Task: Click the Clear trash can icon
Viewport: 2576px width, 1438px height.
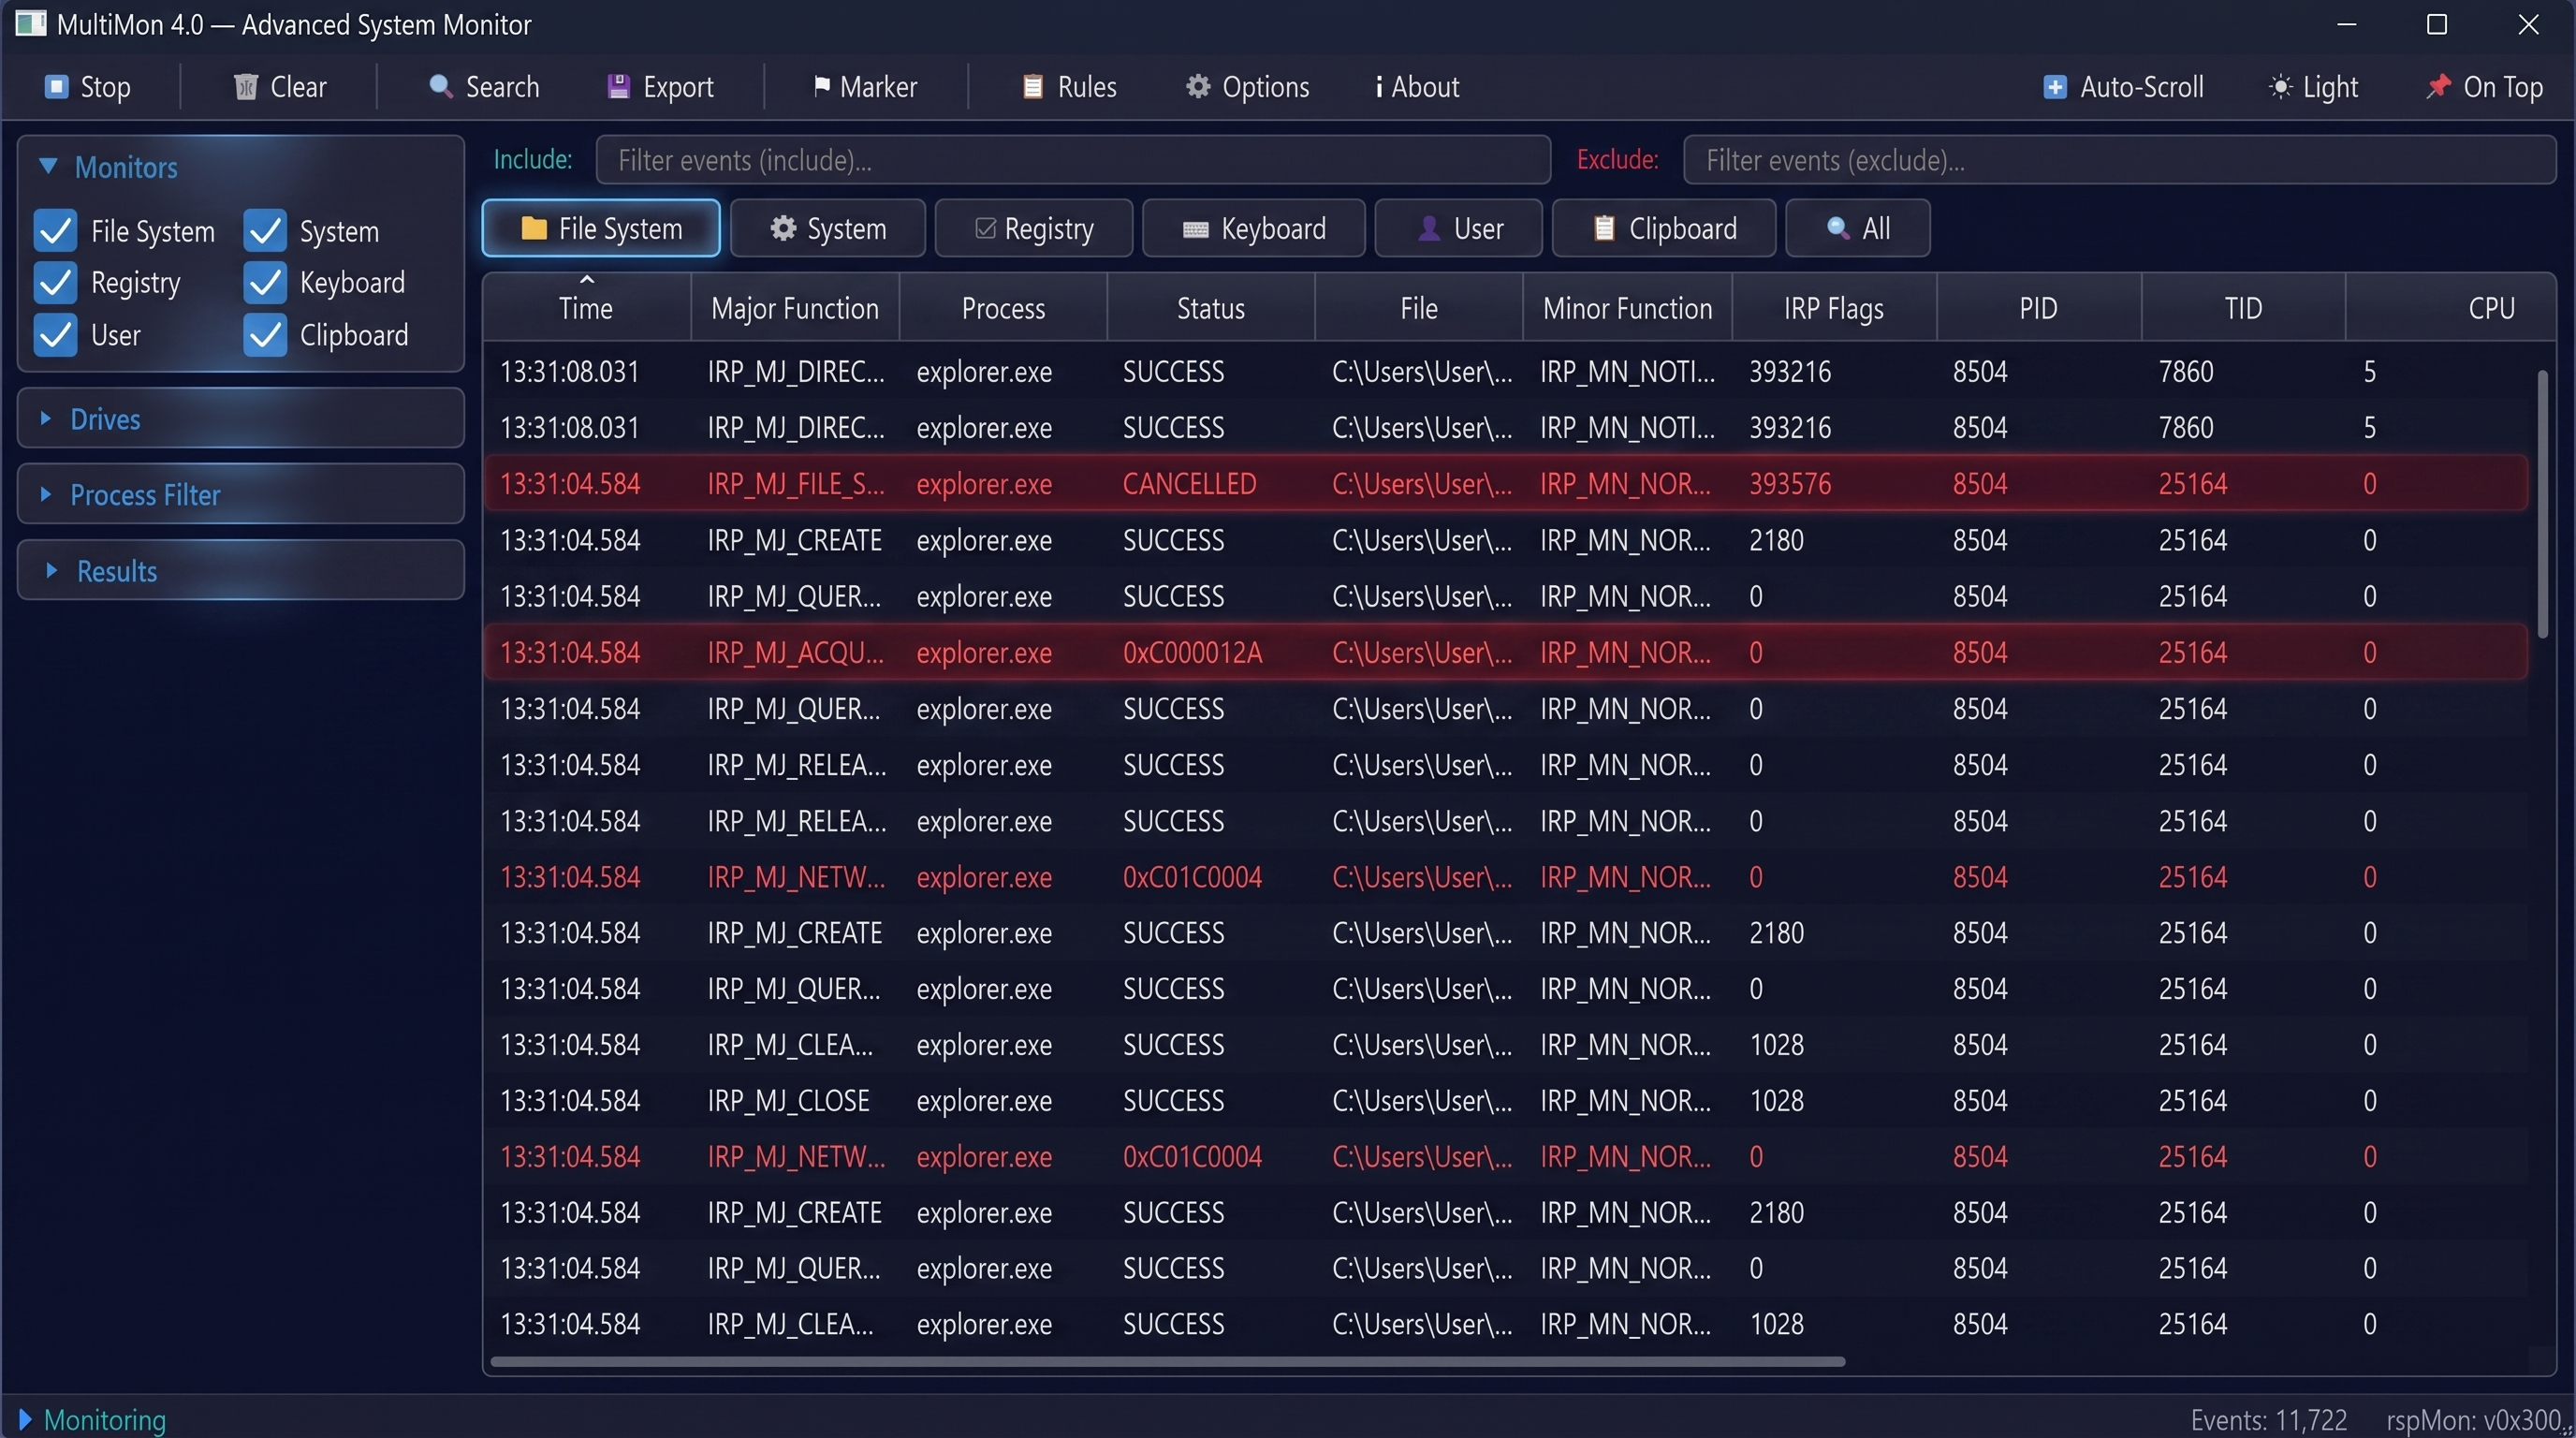Action: point(245,87)
